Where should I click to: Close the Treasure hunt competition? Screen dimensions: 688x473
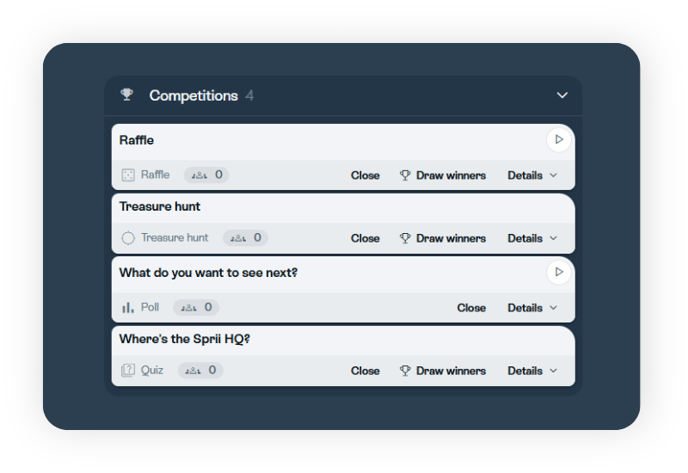pos(365,238)
